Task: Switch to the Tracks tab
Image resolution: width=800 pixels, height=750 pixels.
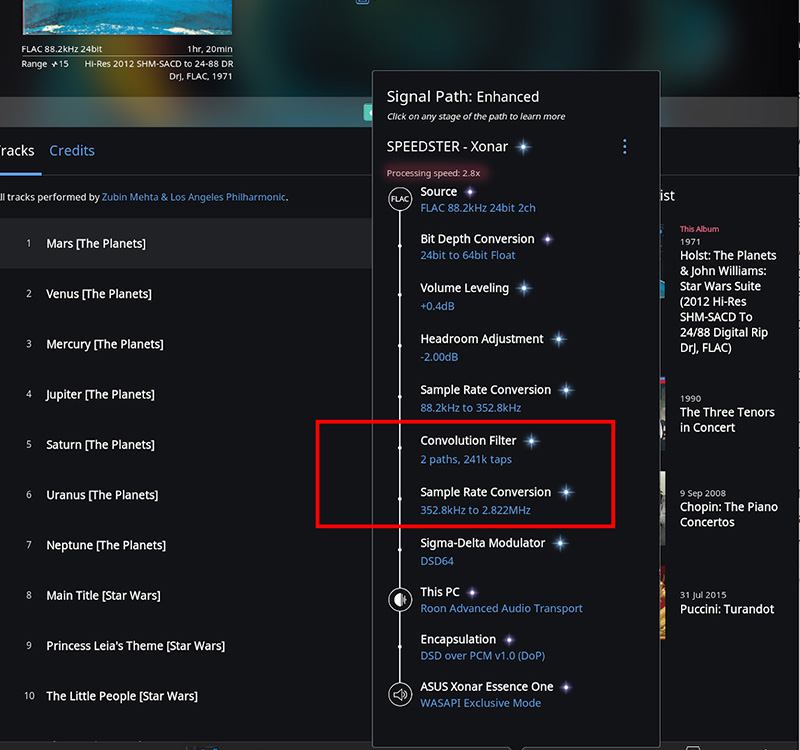Action: pyautogui.click(x=16, y=151)
